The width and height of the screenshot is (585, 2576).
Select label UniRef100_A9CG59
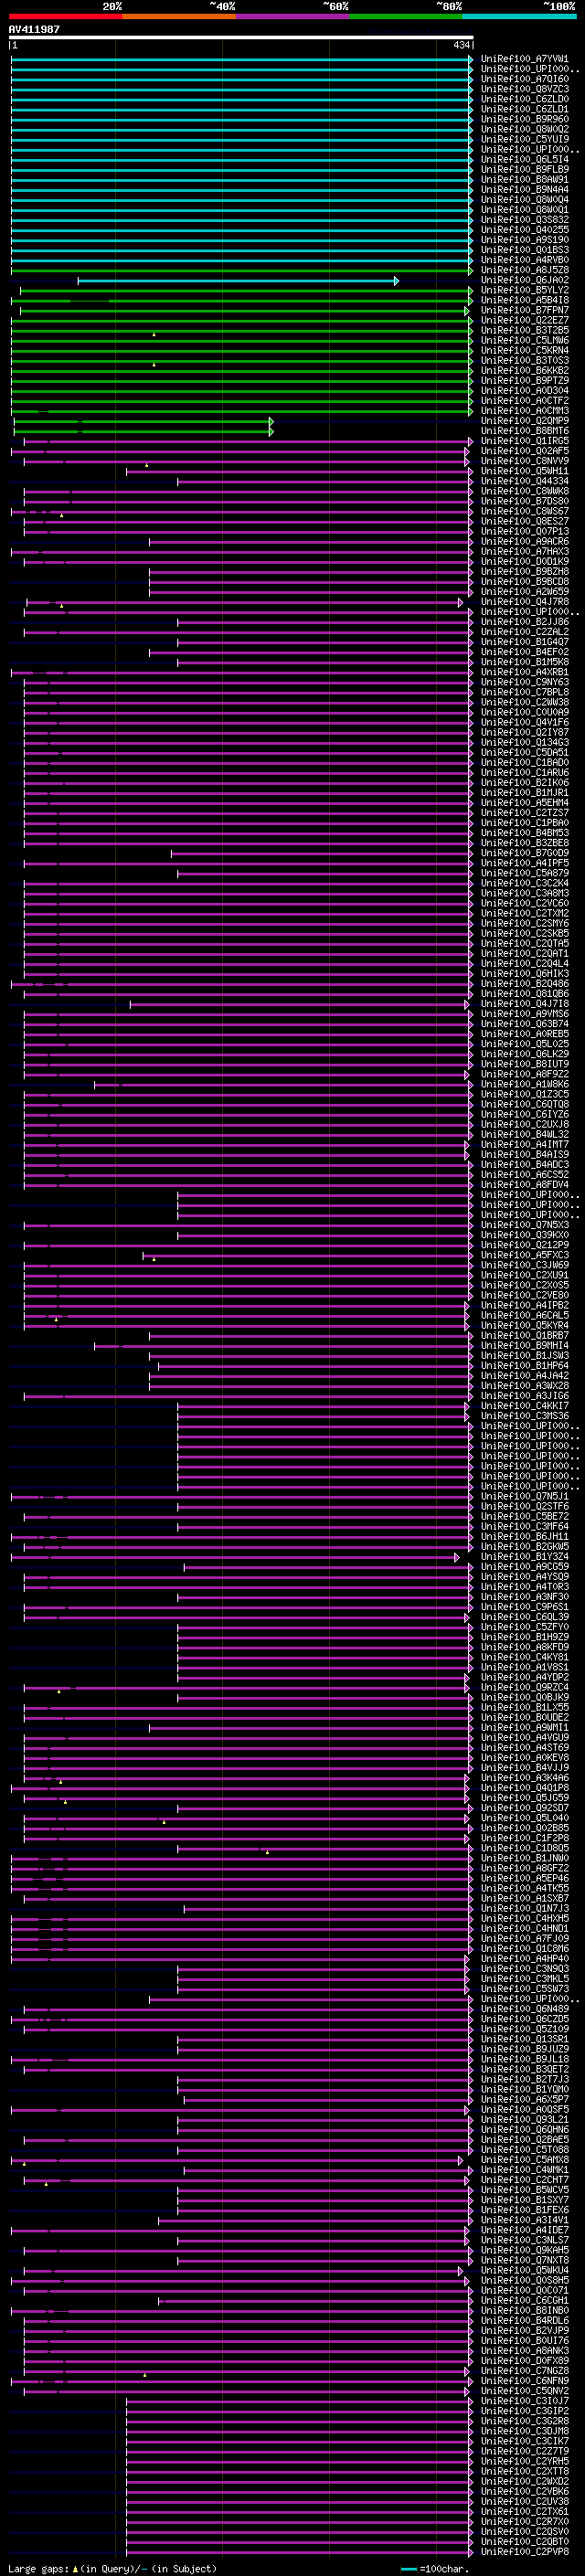tap(525, 1566)
